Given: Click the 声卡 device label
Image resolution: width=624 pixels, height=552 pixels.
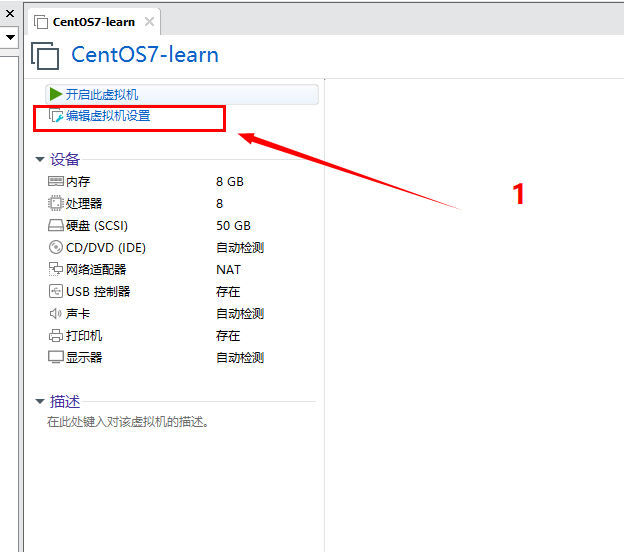Looking at the screenshot, I should click(78, 314).
